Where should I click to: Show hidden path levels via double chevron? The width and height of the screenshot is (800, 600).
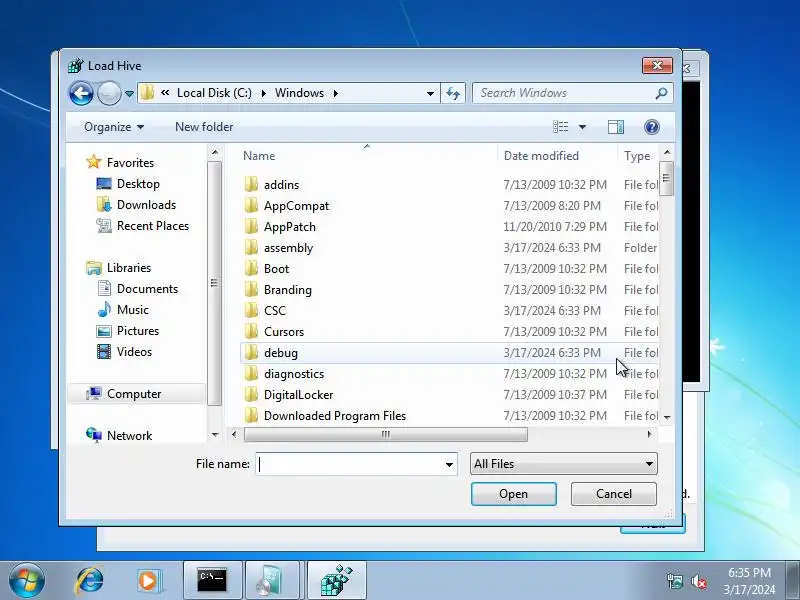165,93
